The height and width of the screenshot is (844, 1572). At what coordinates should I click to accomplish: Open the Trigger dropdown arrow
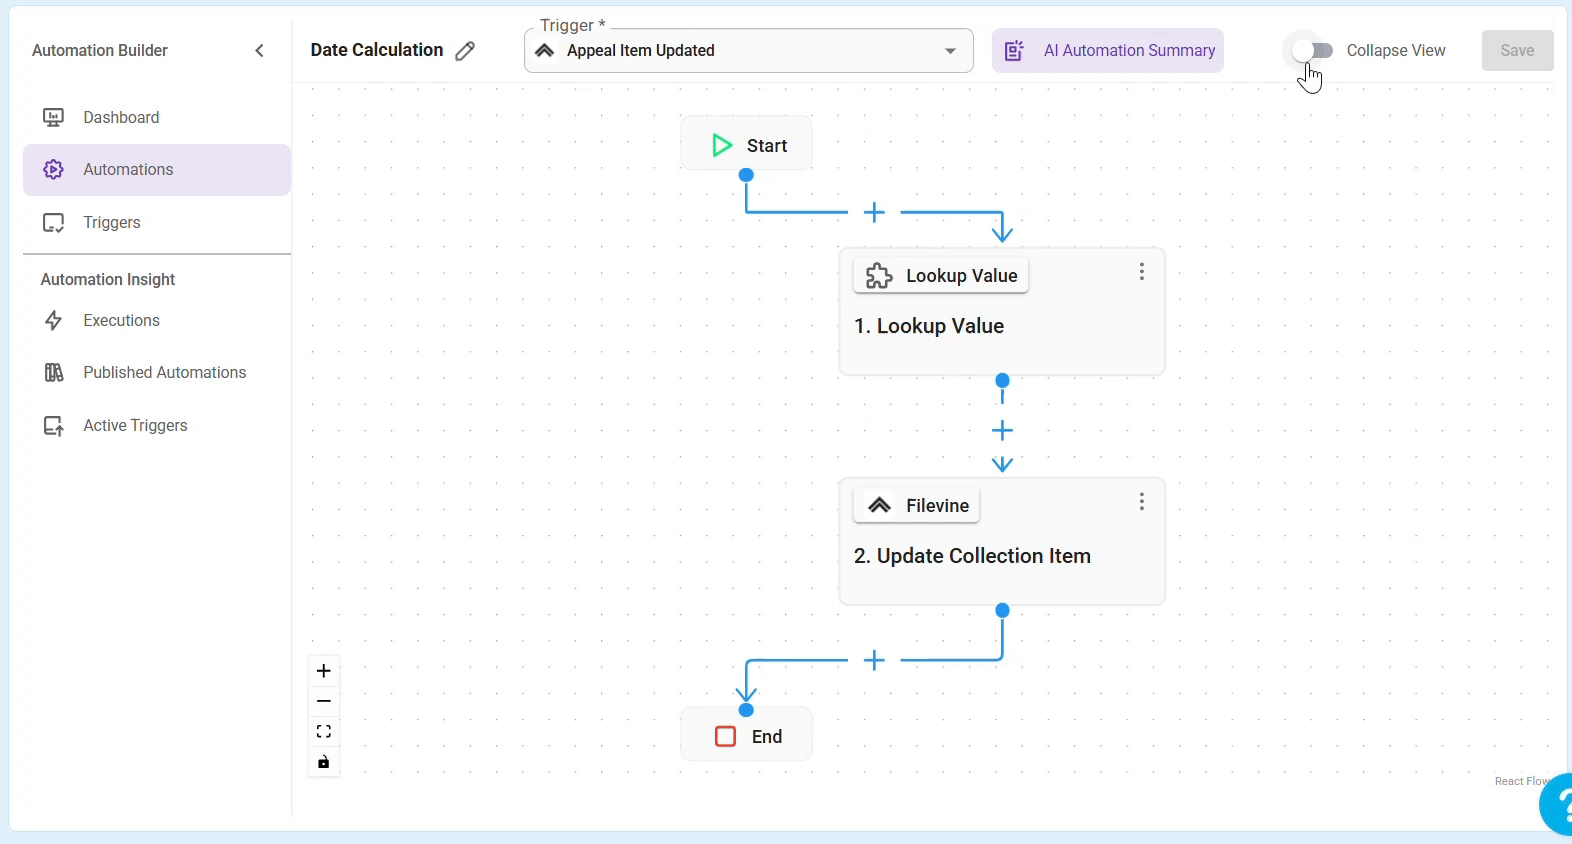pos(950,51)
